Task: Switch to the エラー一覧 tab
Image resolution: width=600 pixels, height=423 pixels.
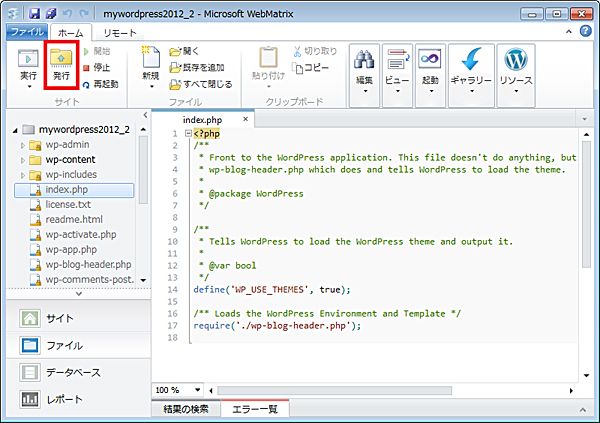Action: [255, 409]
